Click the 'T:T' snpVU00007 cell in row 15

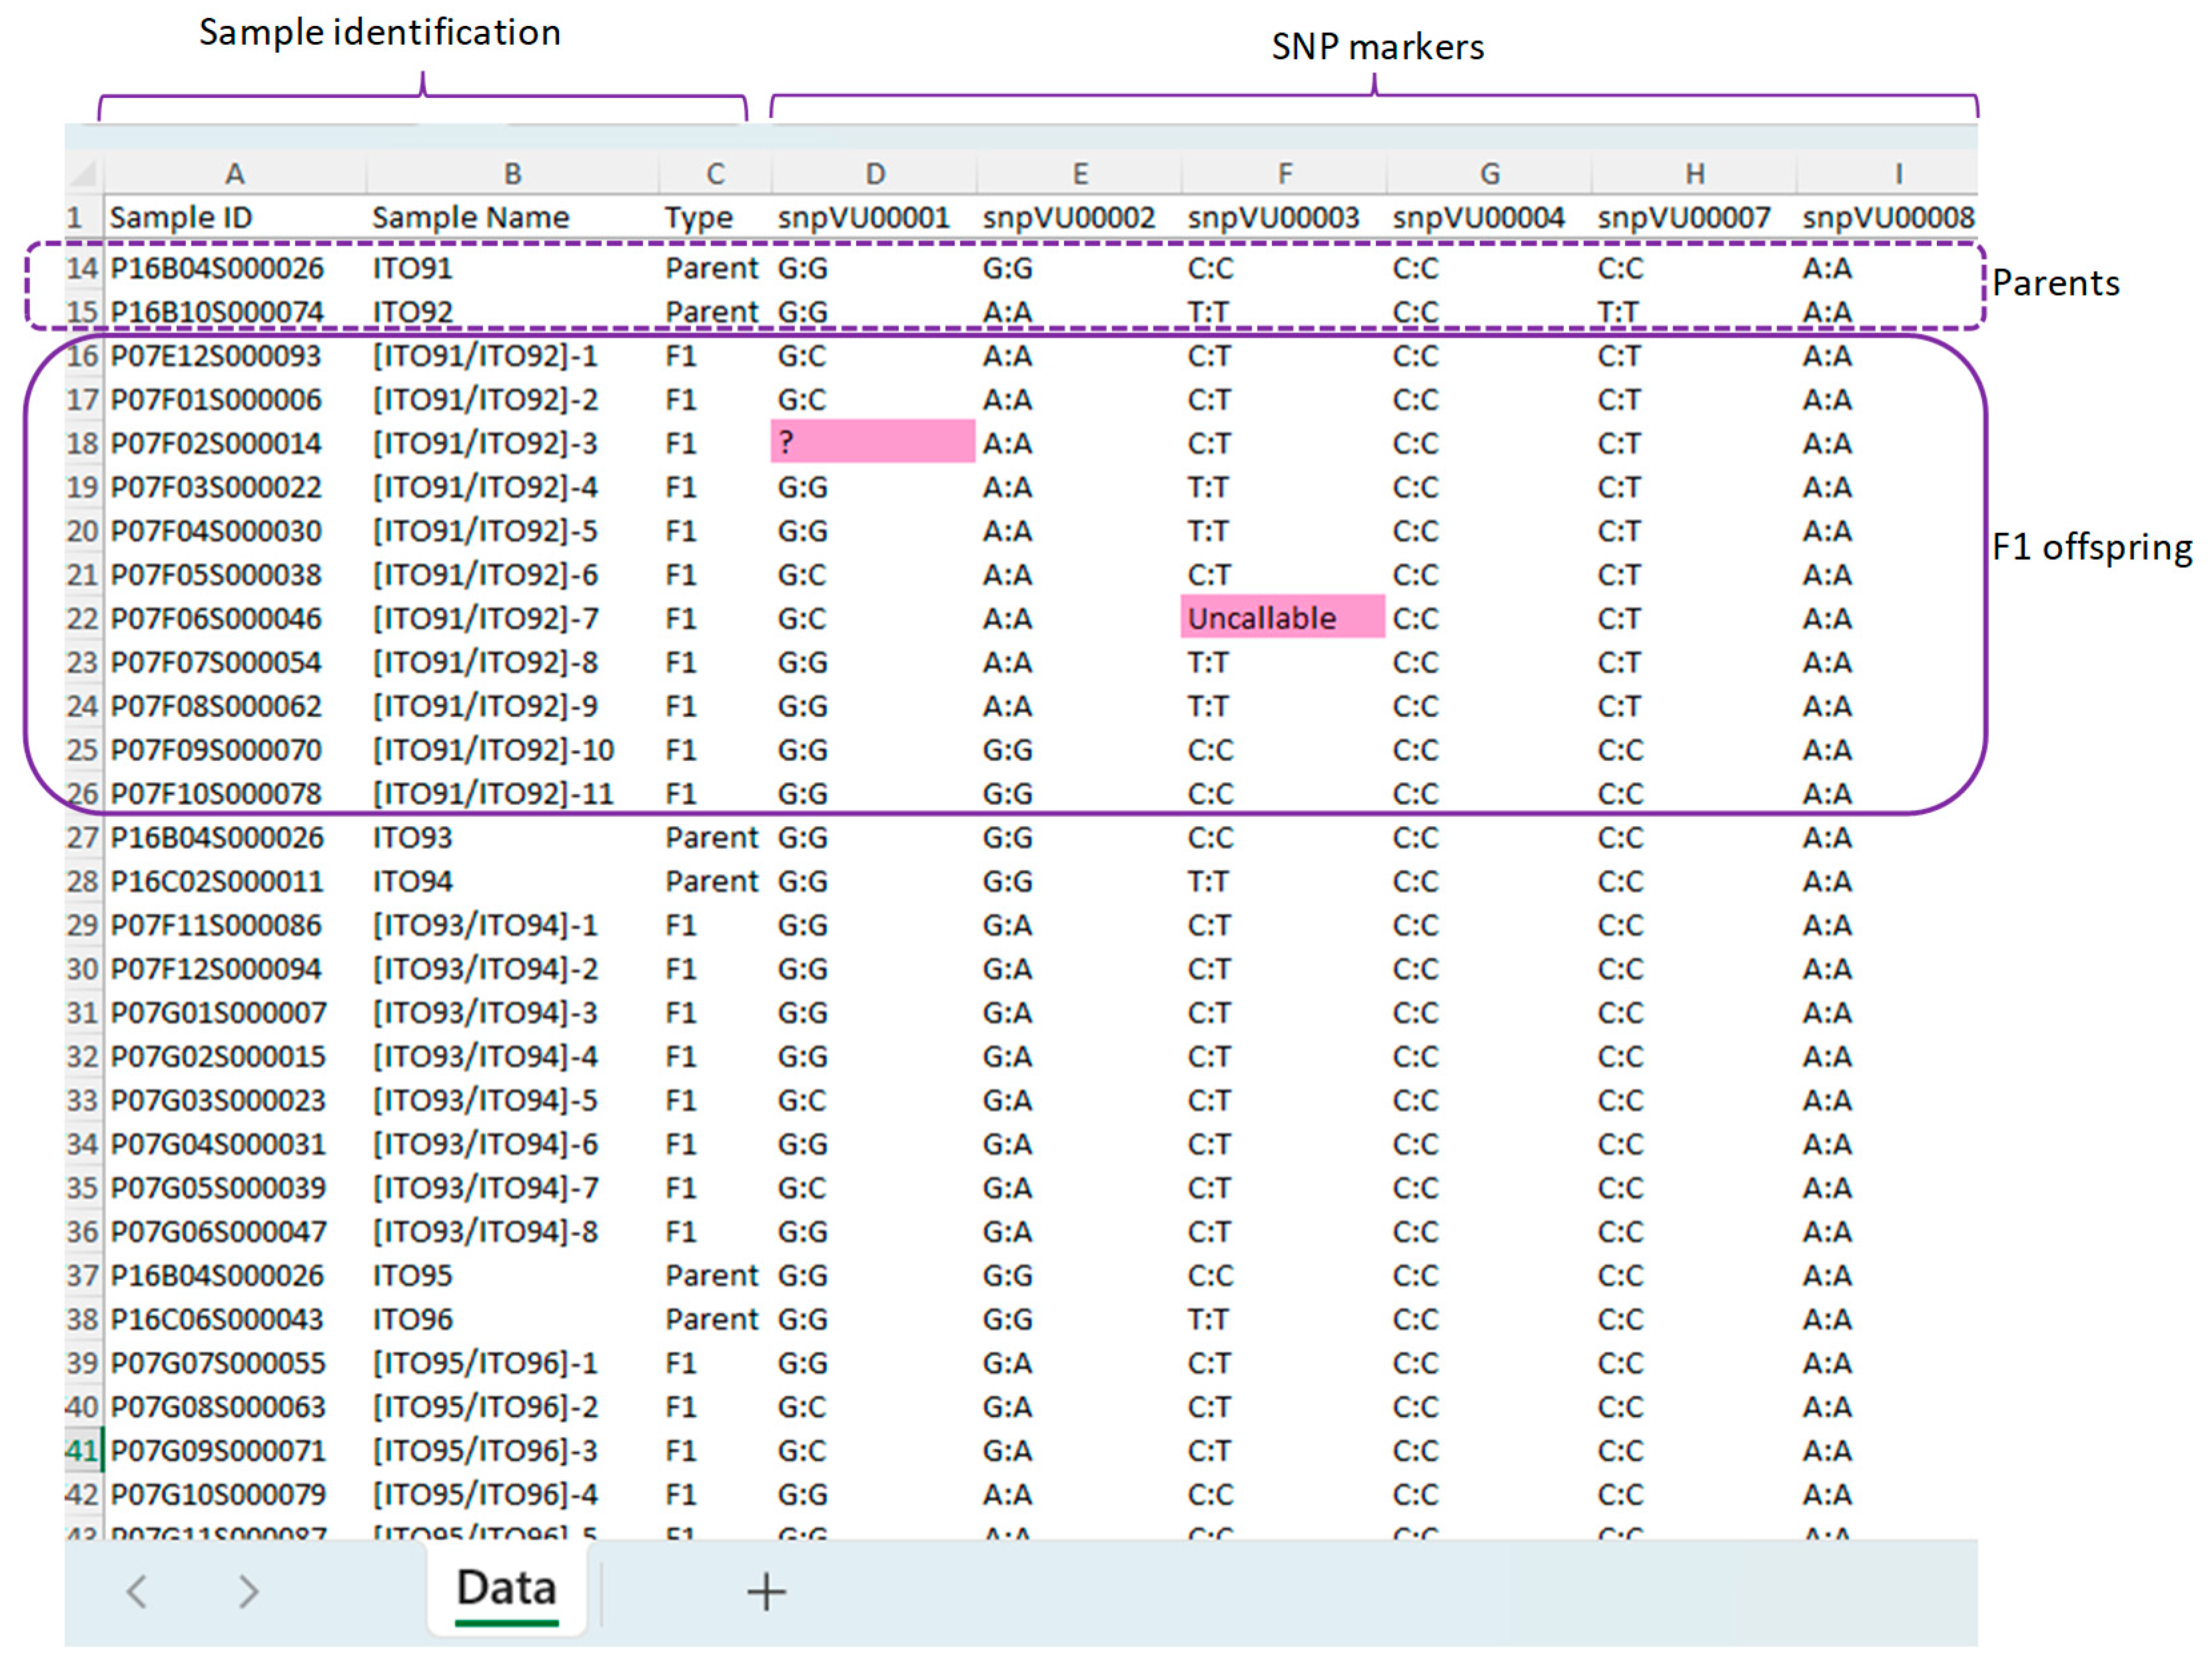[x=1618, y=312]
